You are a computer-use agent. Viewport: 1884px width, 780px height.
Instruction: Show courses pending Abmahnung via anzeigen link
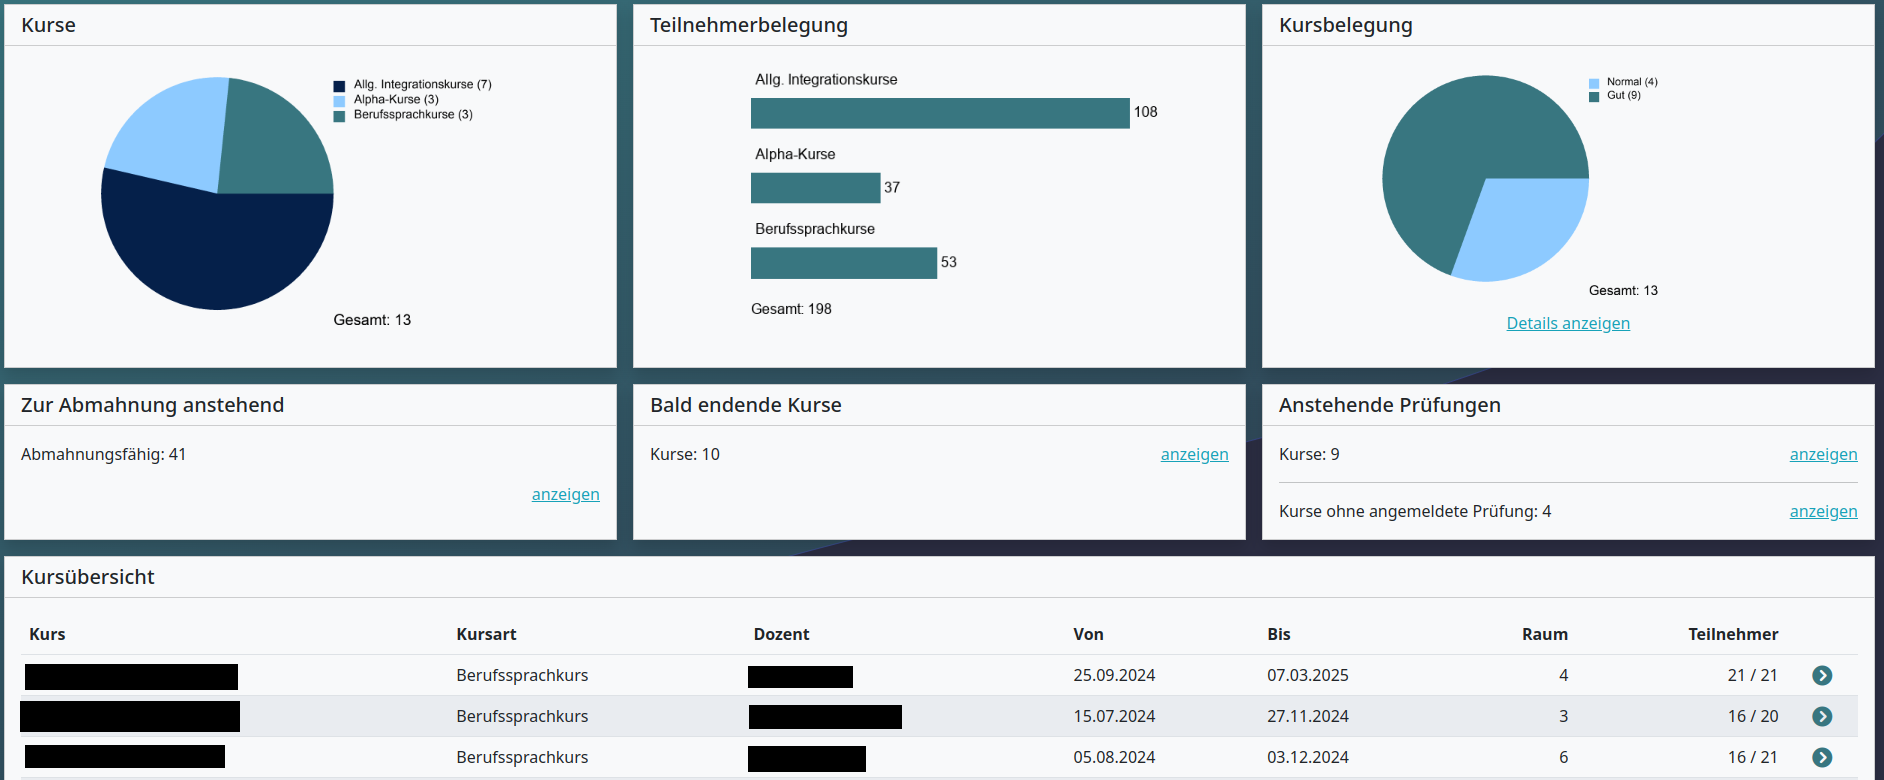[x=565, y=494]
